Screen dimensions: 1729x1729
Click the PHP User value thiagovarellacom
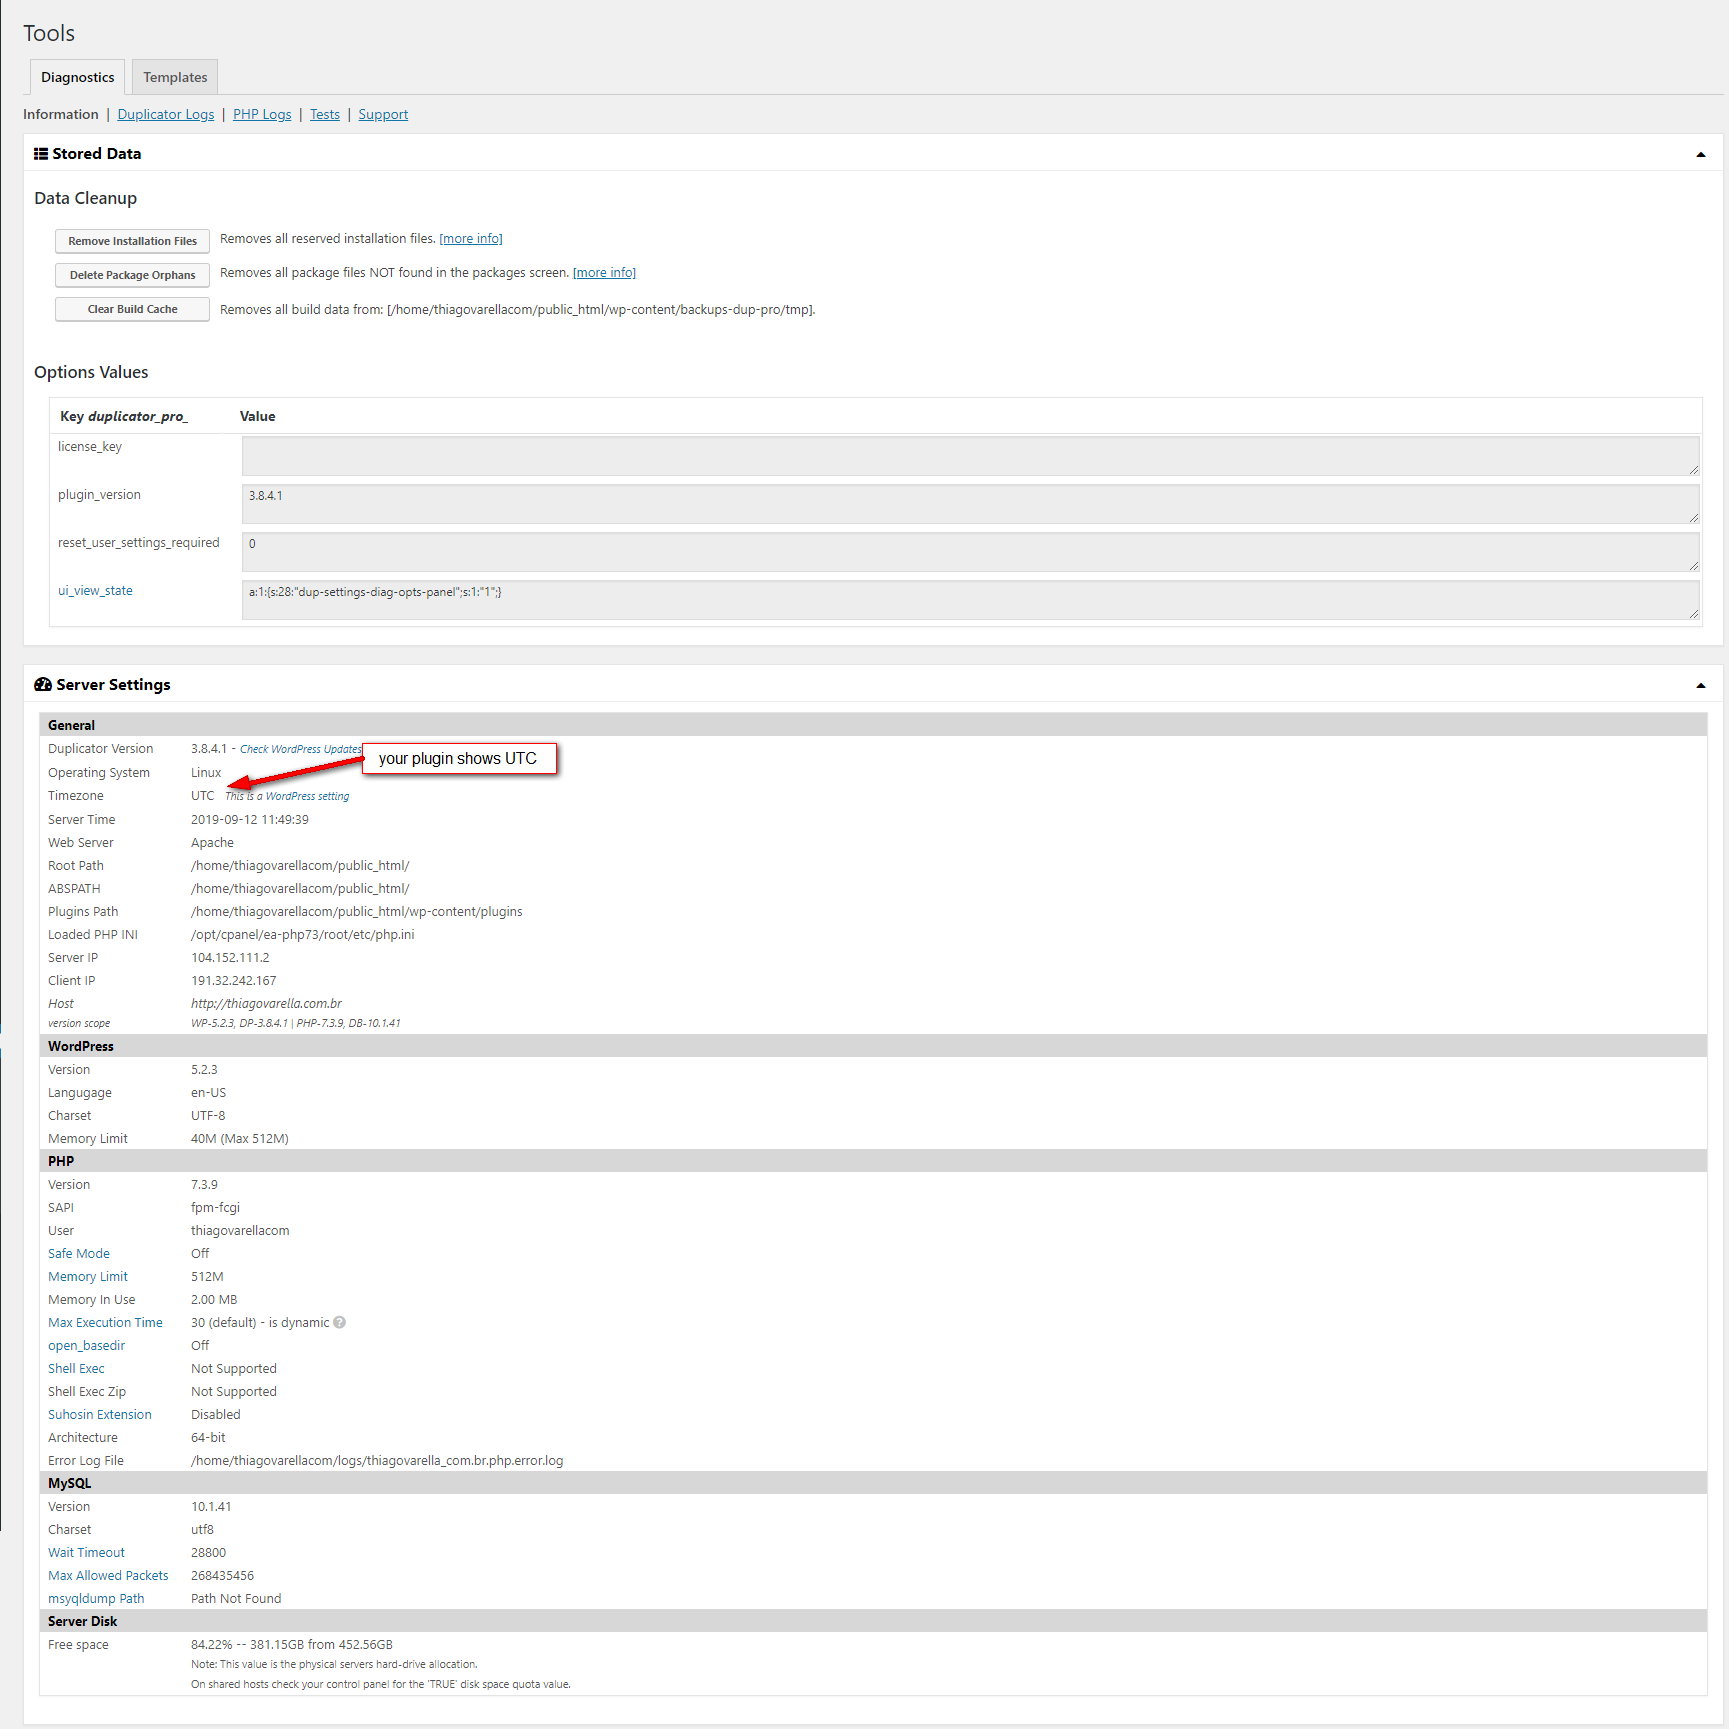click(240, 1231)
